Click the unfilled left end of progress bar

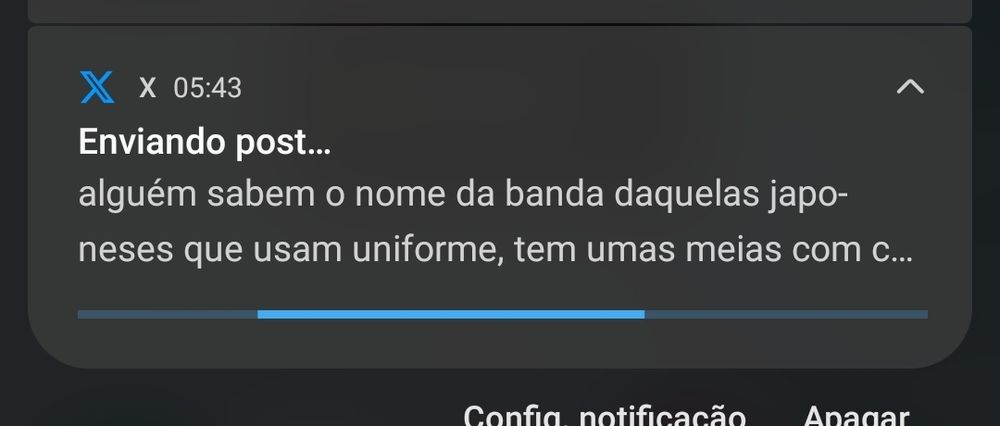(x=168, y=314)
